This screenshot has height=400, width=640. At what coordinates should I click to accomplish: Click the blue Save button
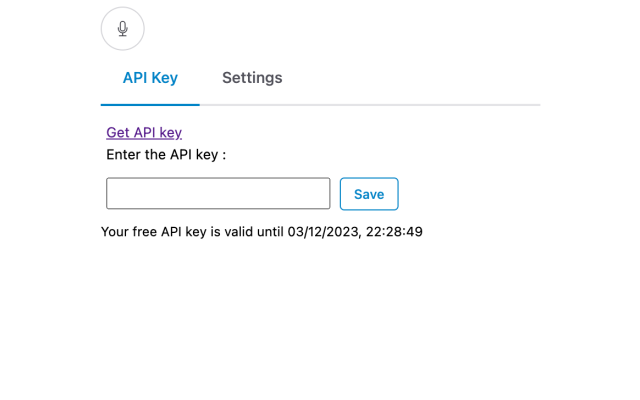point(369,194)
